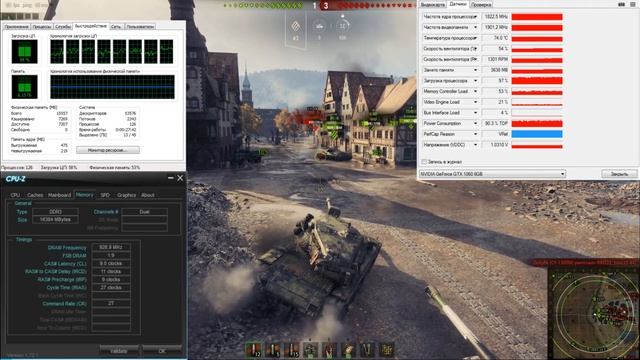The image size is (640, 360).
Task: Click the Закрыть button in GPU-Z
Action: tap(619, 174)
